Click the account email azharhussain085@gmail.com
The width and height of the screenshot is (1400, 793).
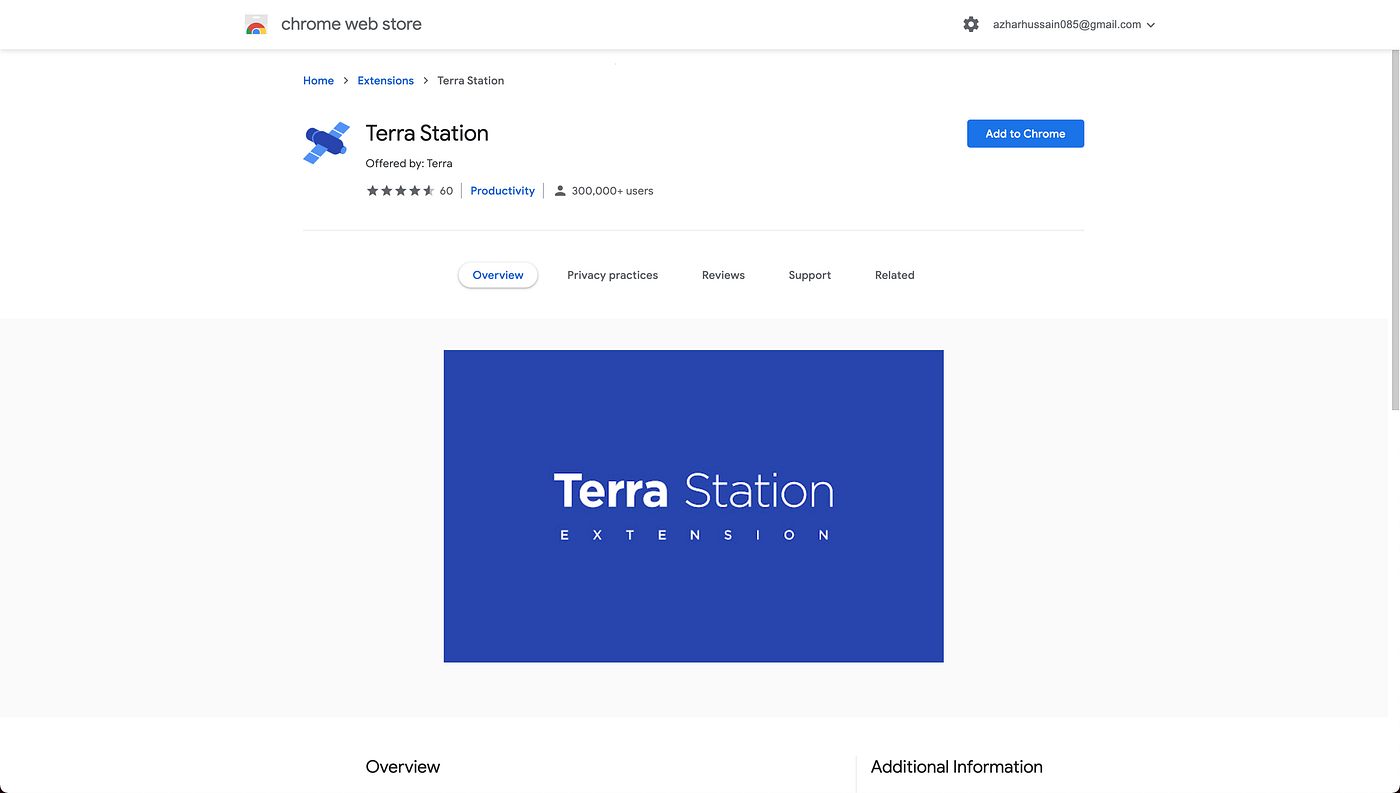click(1067, 24)
